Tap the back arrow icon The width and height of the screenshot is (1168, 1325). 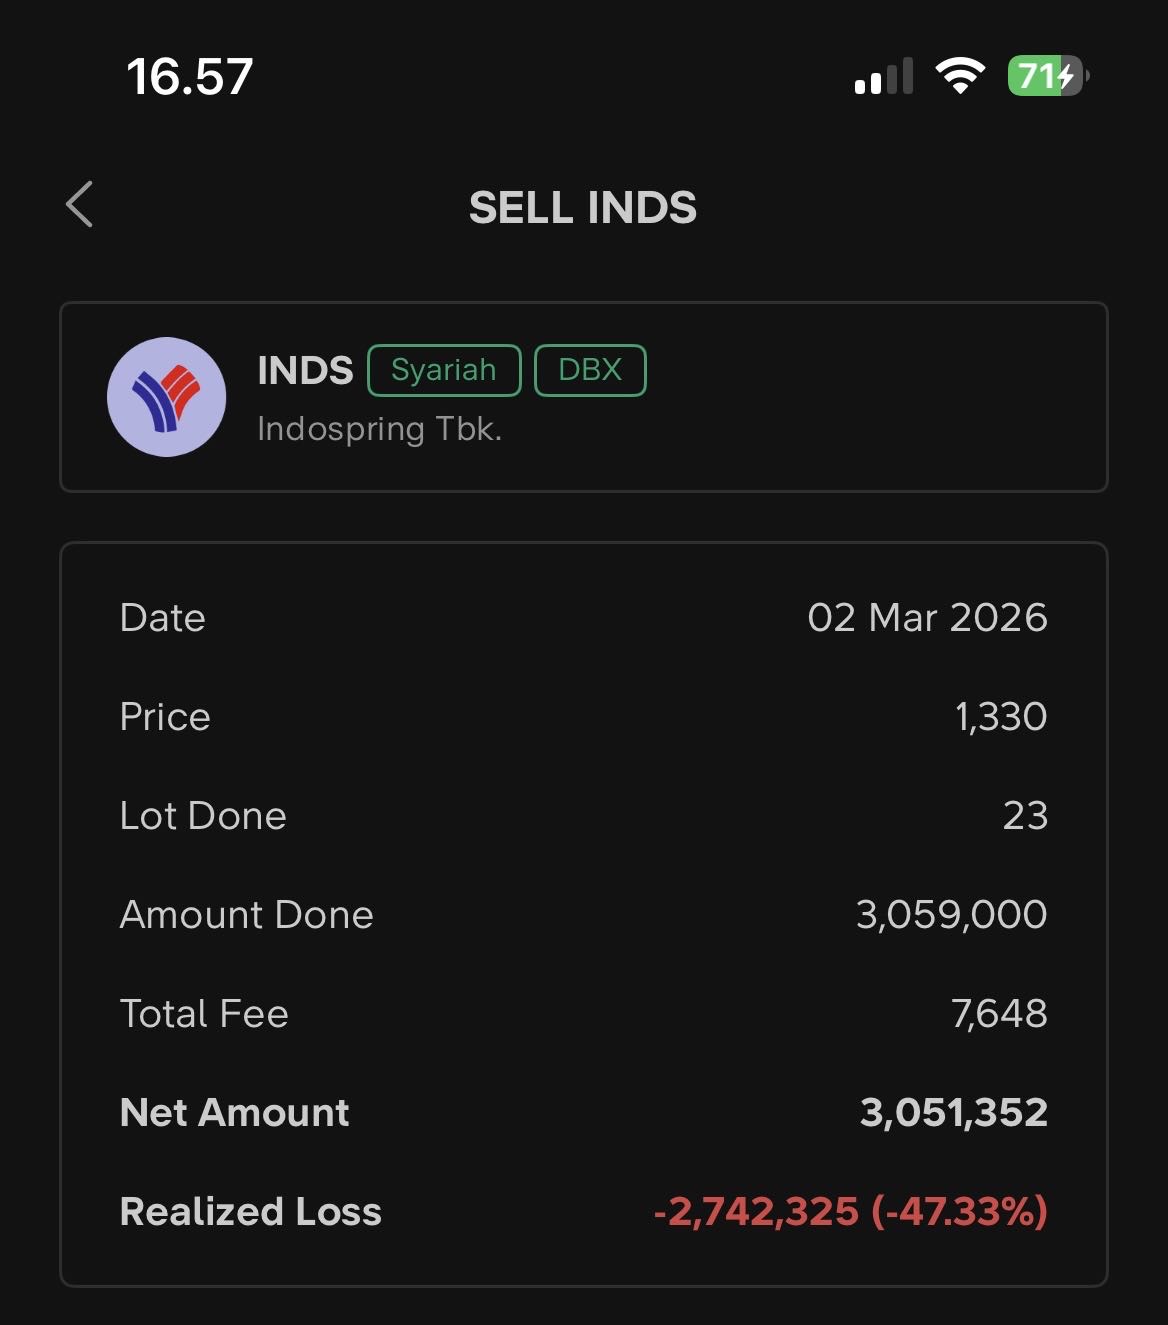coord(80,205)
